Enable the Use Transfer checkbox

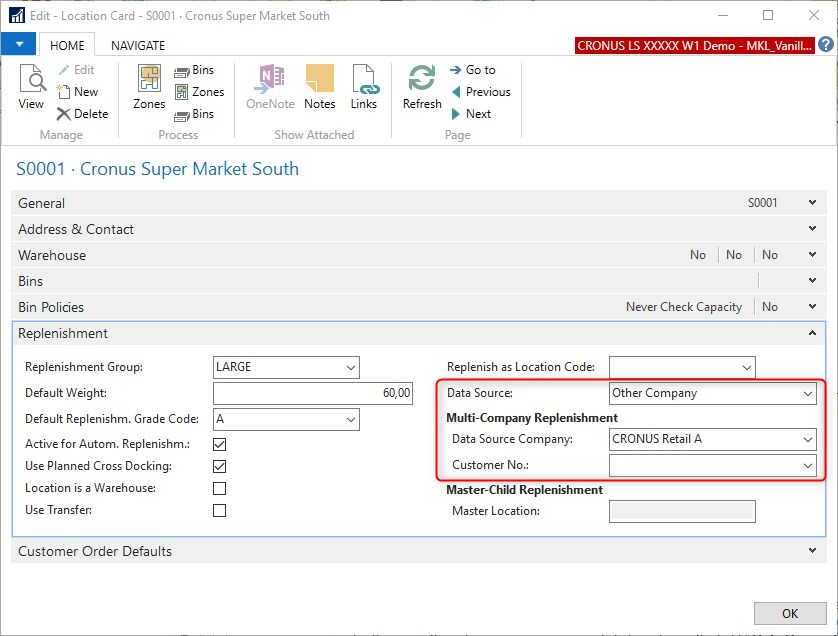[x=220, y=511]
